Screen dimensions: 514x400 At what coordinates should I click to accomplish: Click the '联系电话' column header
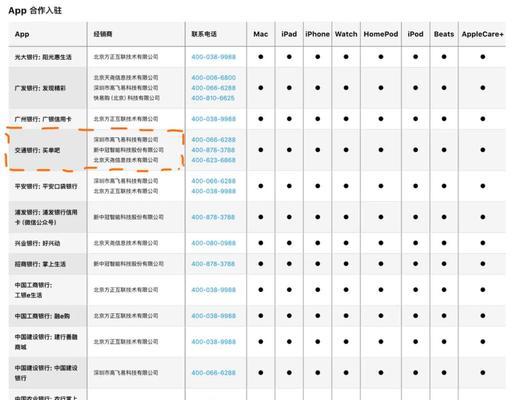tap(204, 34)
